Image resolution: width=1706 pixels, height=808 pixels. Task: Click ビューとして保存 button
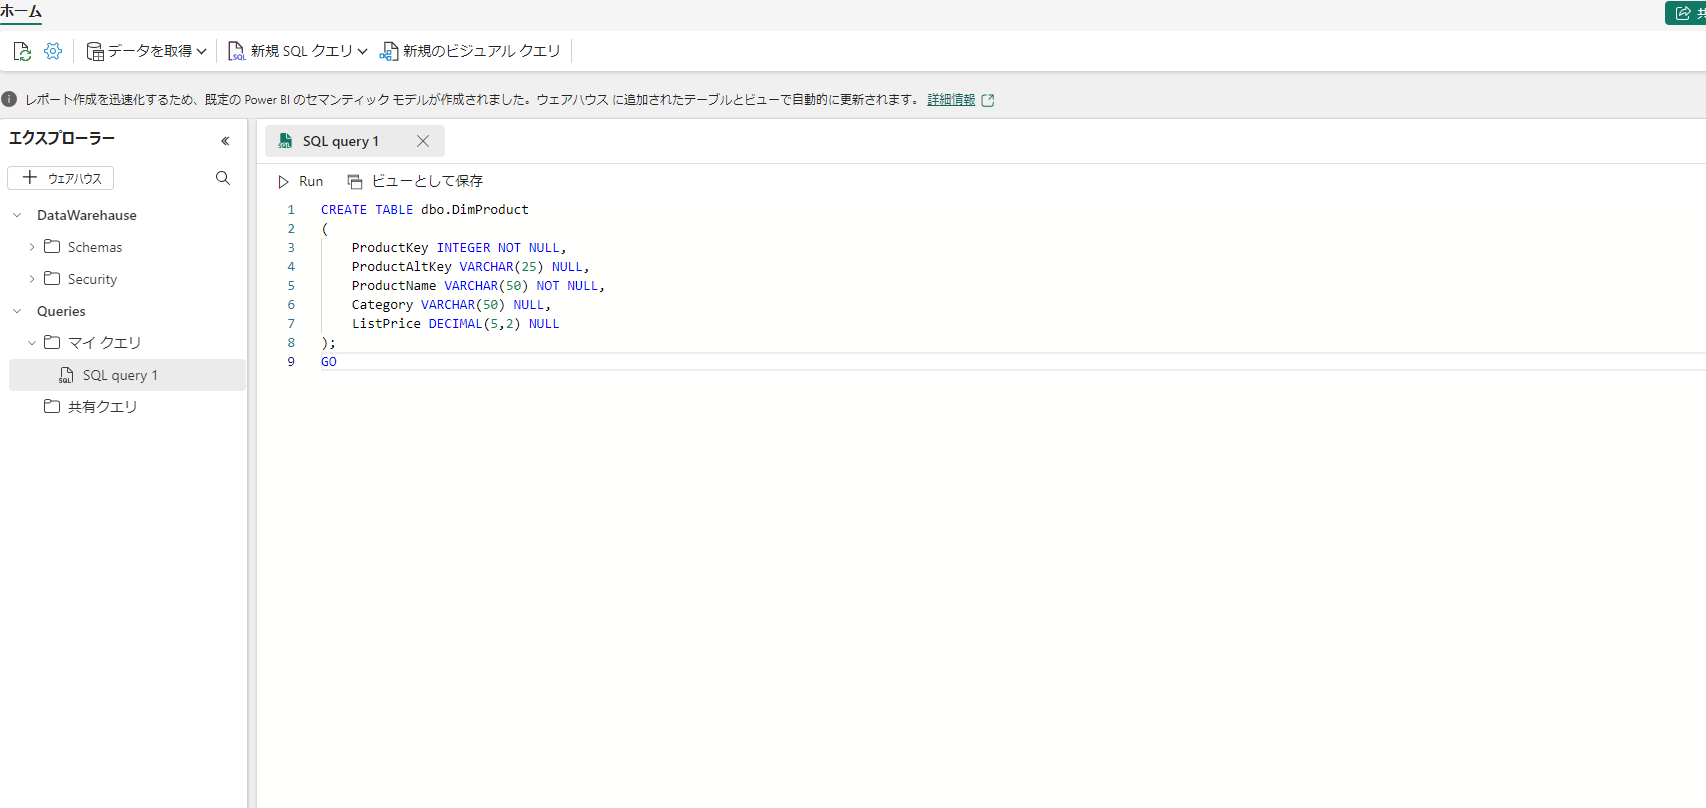[415, 181]
